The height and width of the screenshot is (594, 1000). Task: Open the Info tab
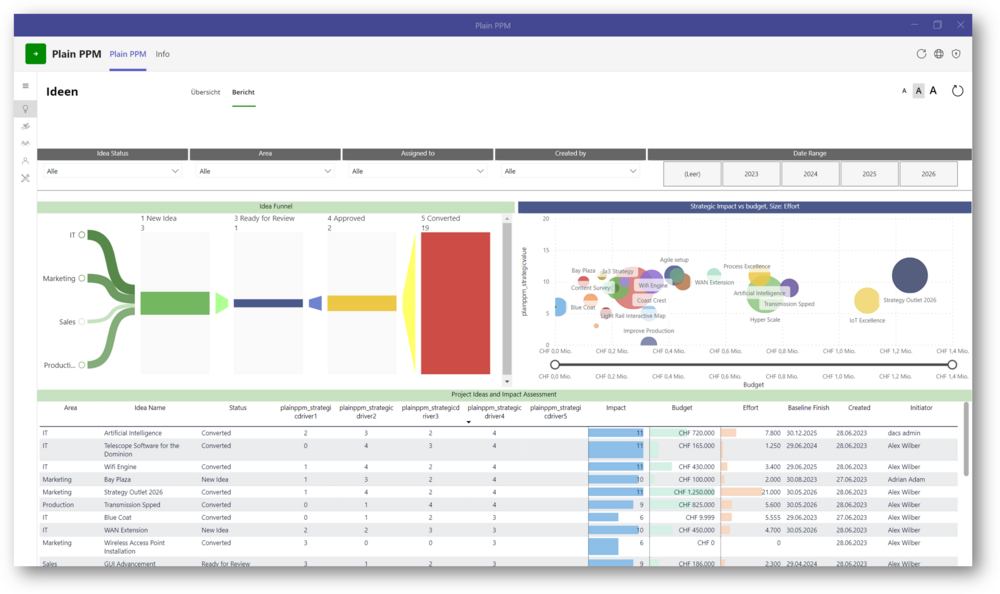click(x=162, y=54)
